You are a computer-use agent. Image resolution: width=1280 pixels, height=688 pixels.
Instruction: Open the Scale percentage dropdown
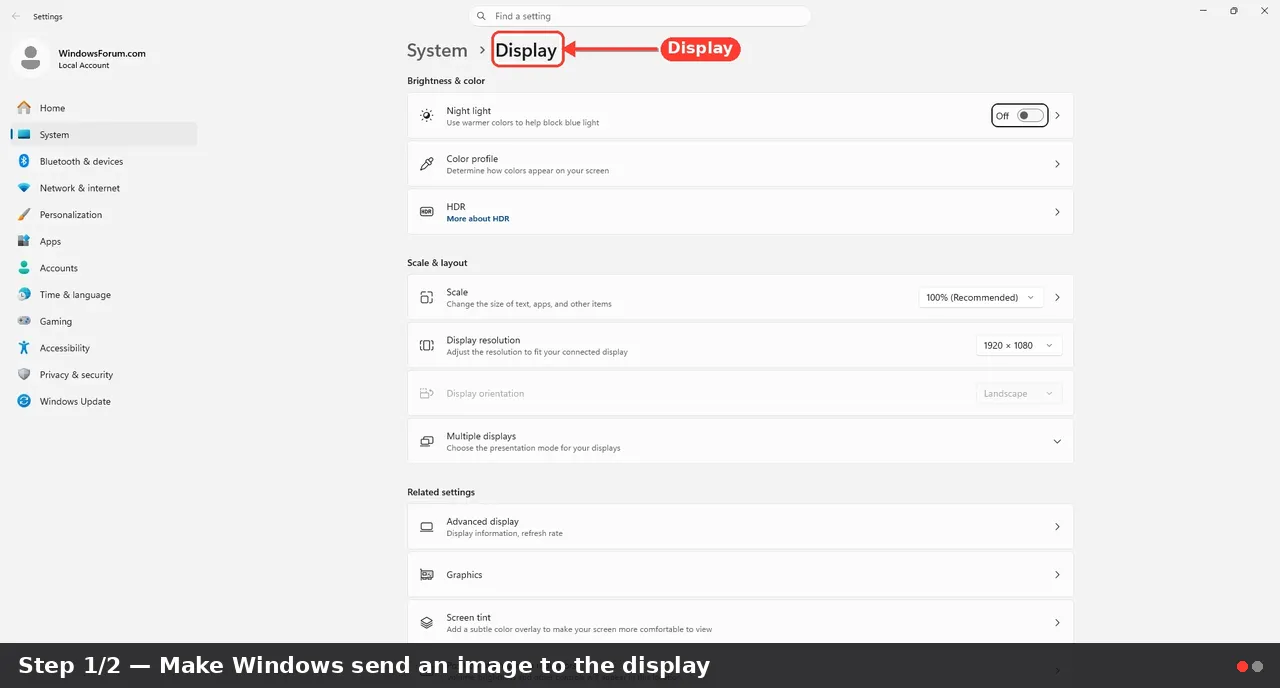coord(981,297)
